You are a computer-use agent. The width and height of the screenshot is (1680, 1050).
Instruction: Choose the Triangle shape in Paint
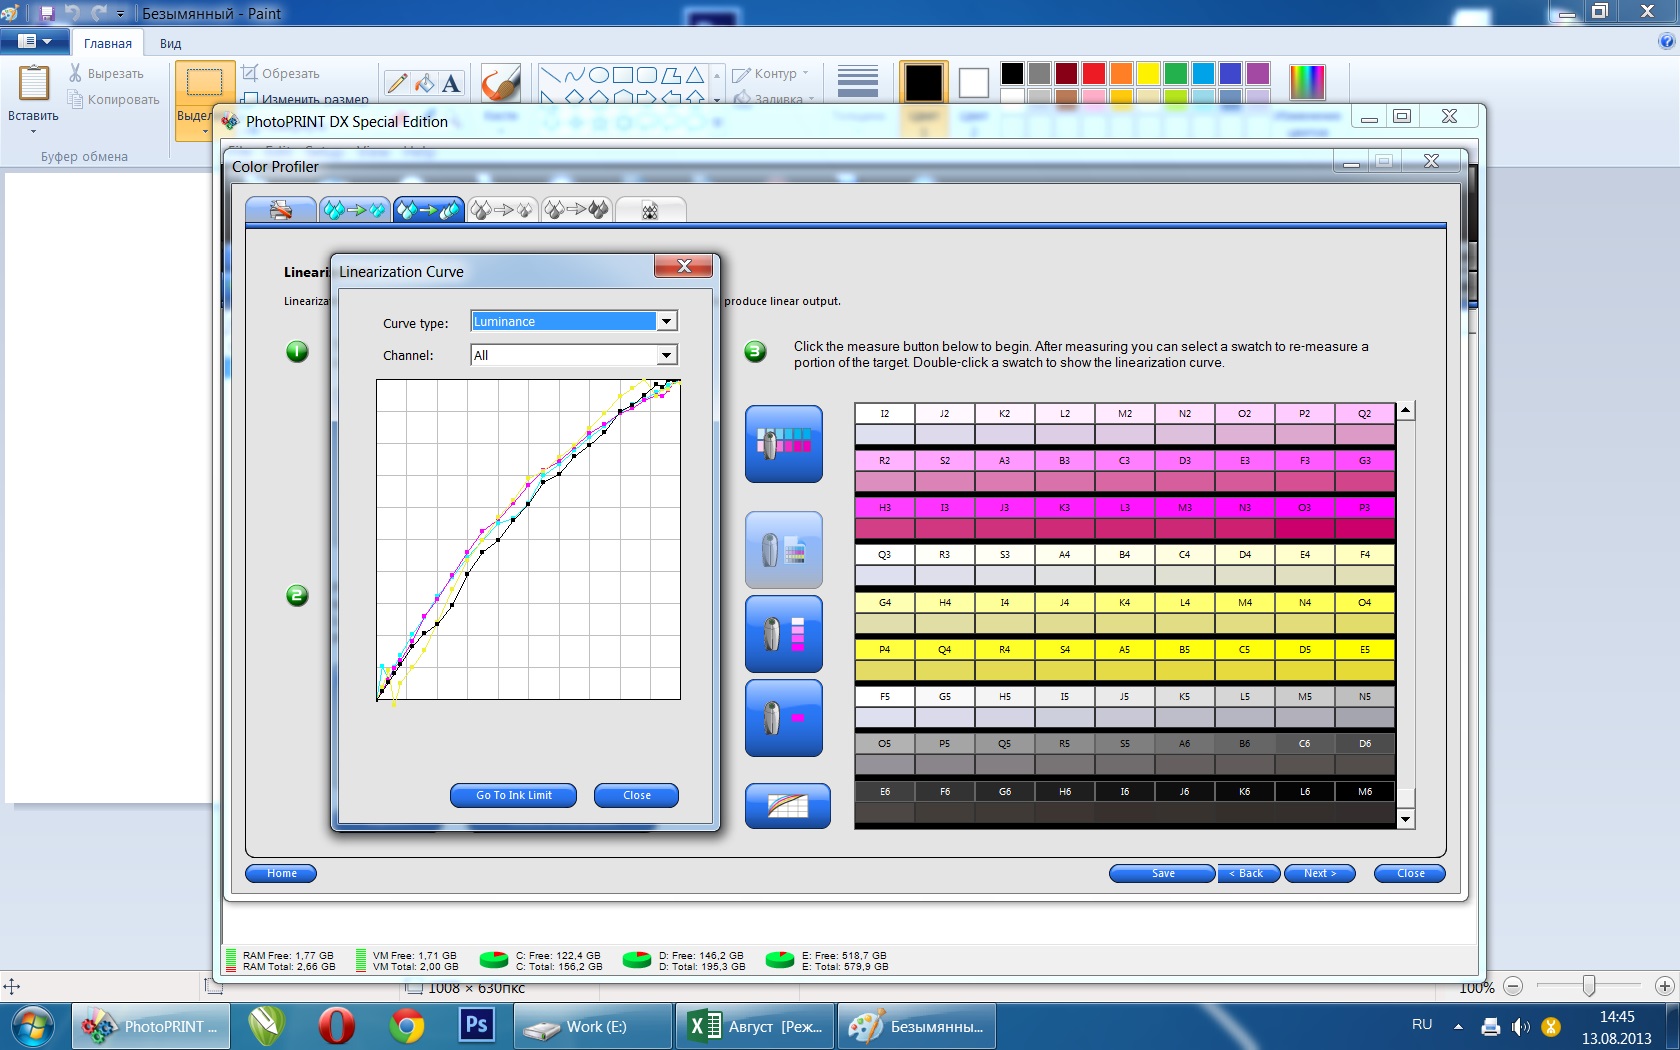click(694, 75)
